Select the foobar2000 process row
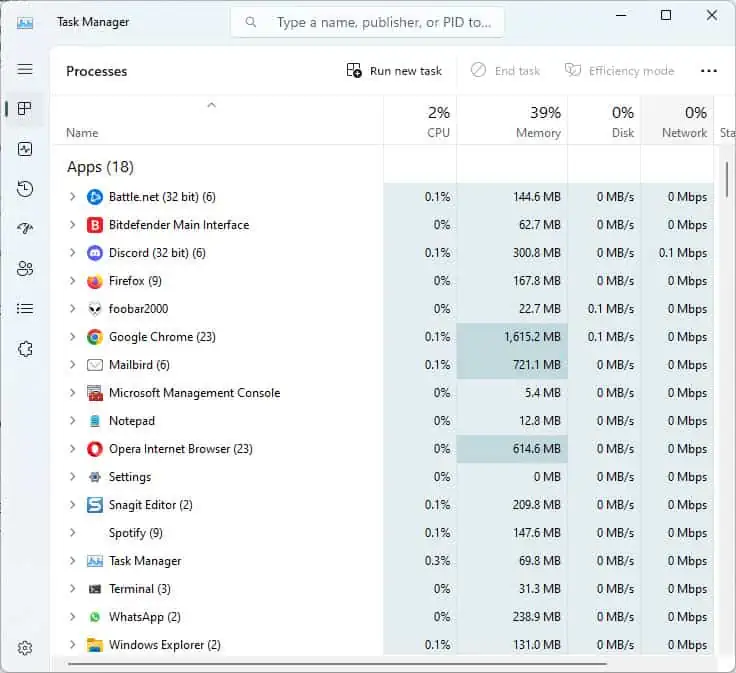736x673 pixels. 383,309
